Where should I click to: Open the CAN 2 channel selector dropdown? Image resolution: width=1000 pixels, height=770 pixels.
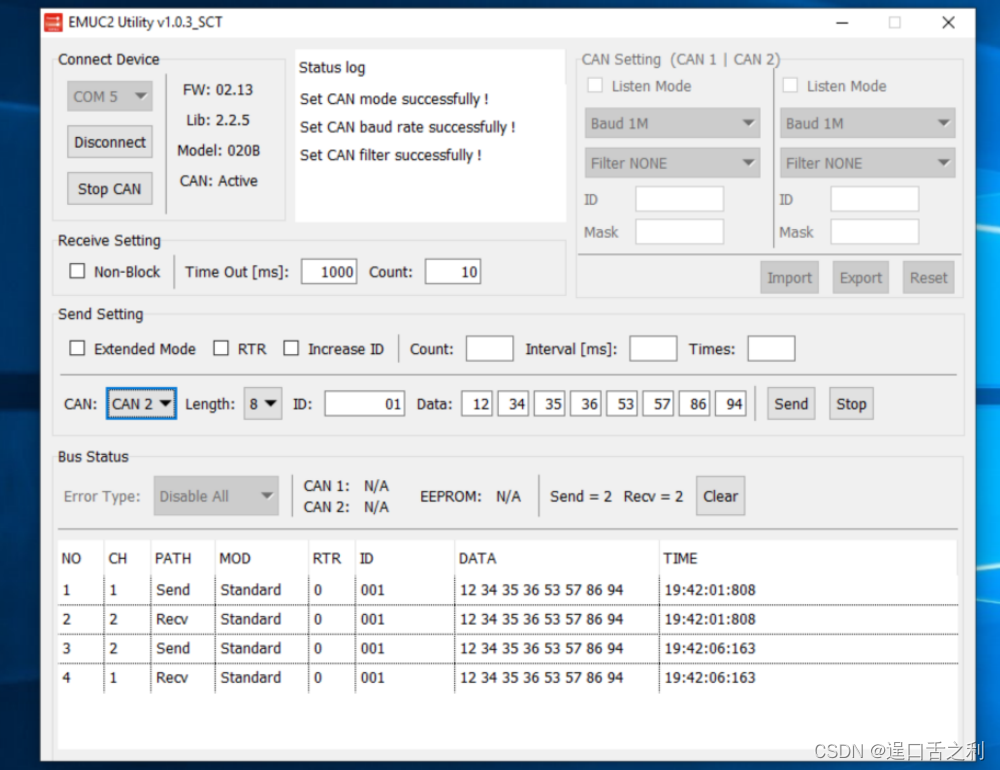141,404
